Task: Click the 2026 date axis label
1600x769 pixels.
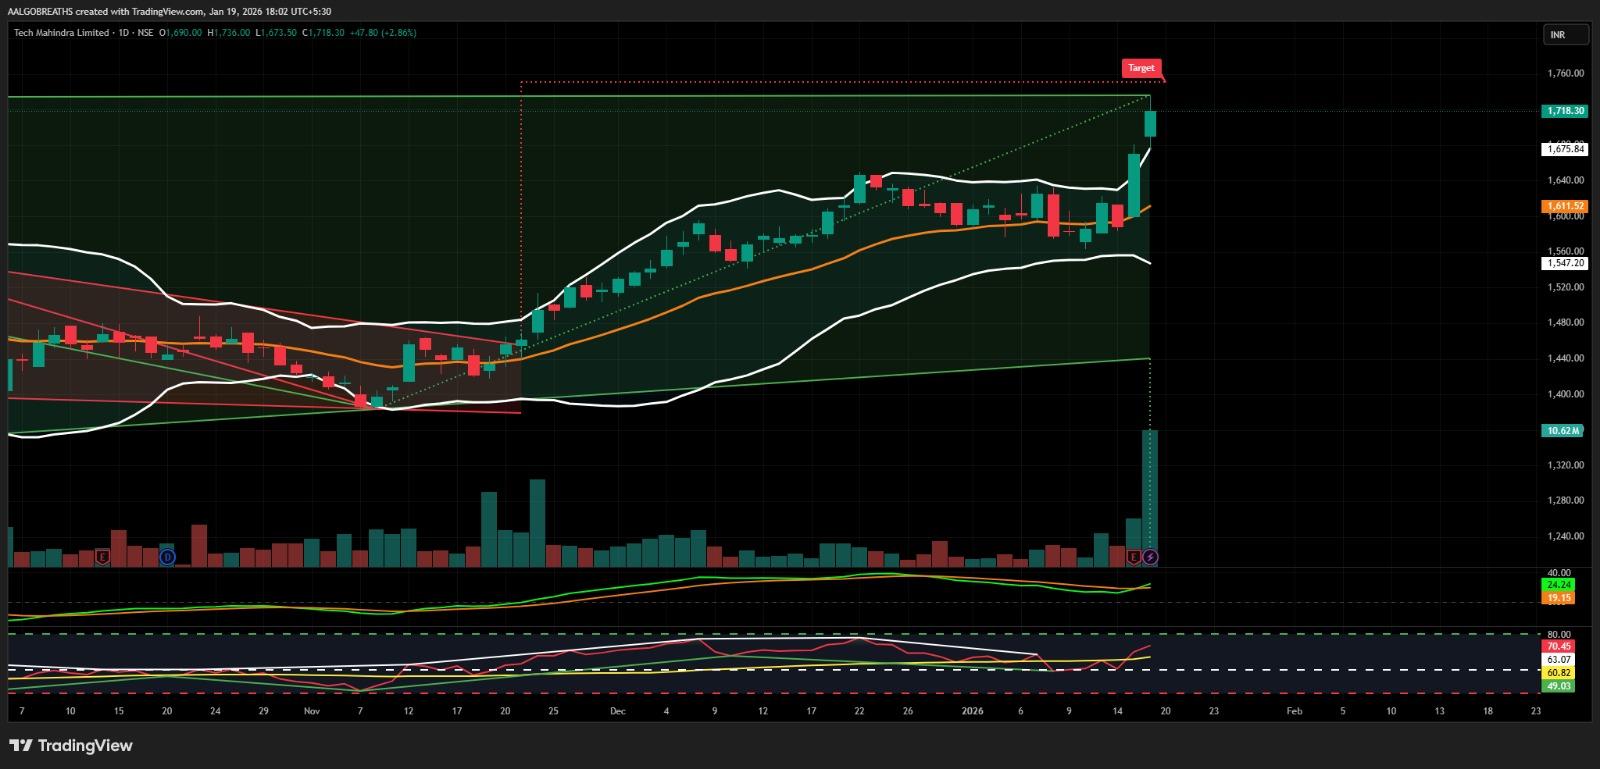Action: click(x=972, y=712)
